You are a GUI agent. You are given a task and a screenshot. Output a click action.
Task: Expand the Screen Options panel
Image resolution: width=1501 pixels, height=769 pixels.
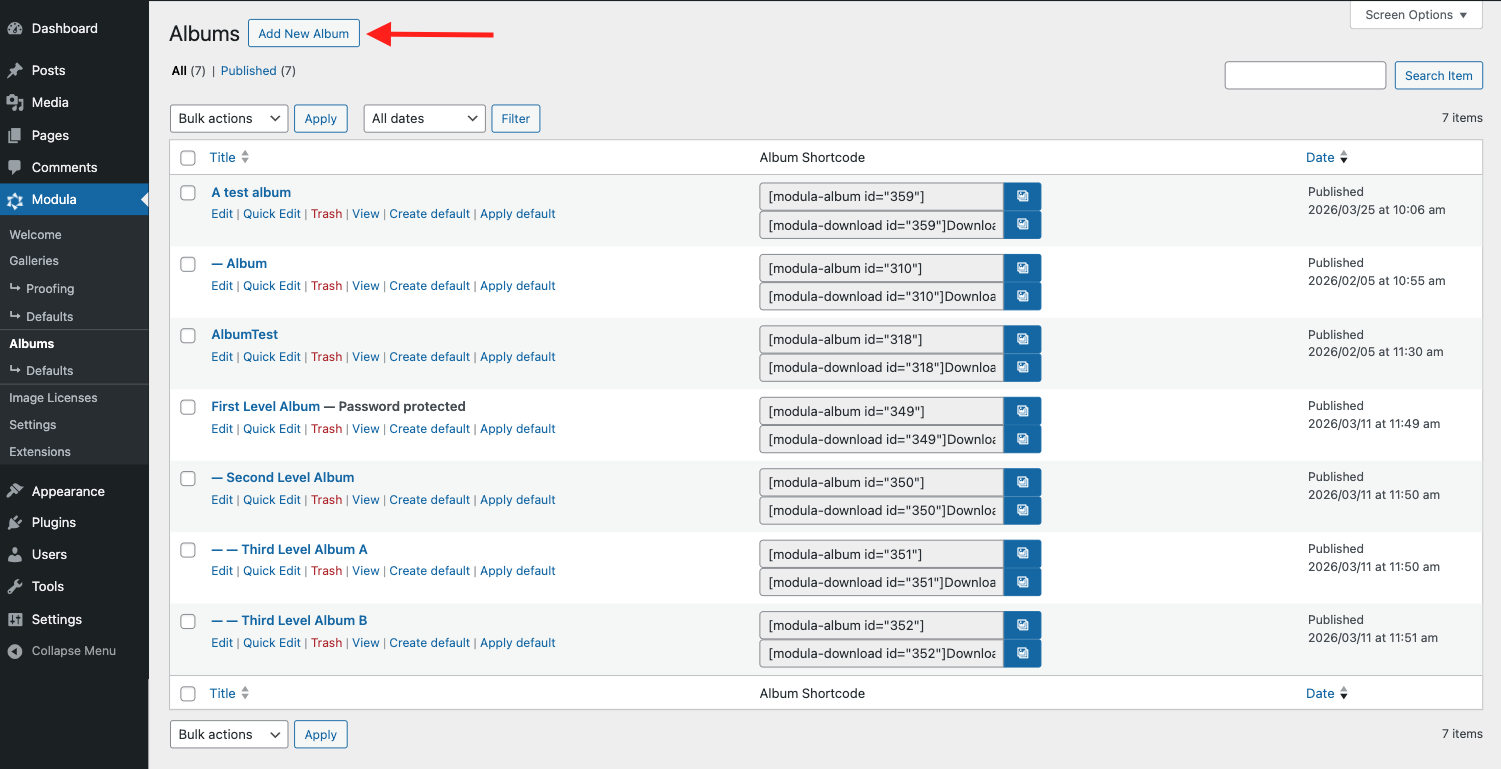click(1416, 15)
